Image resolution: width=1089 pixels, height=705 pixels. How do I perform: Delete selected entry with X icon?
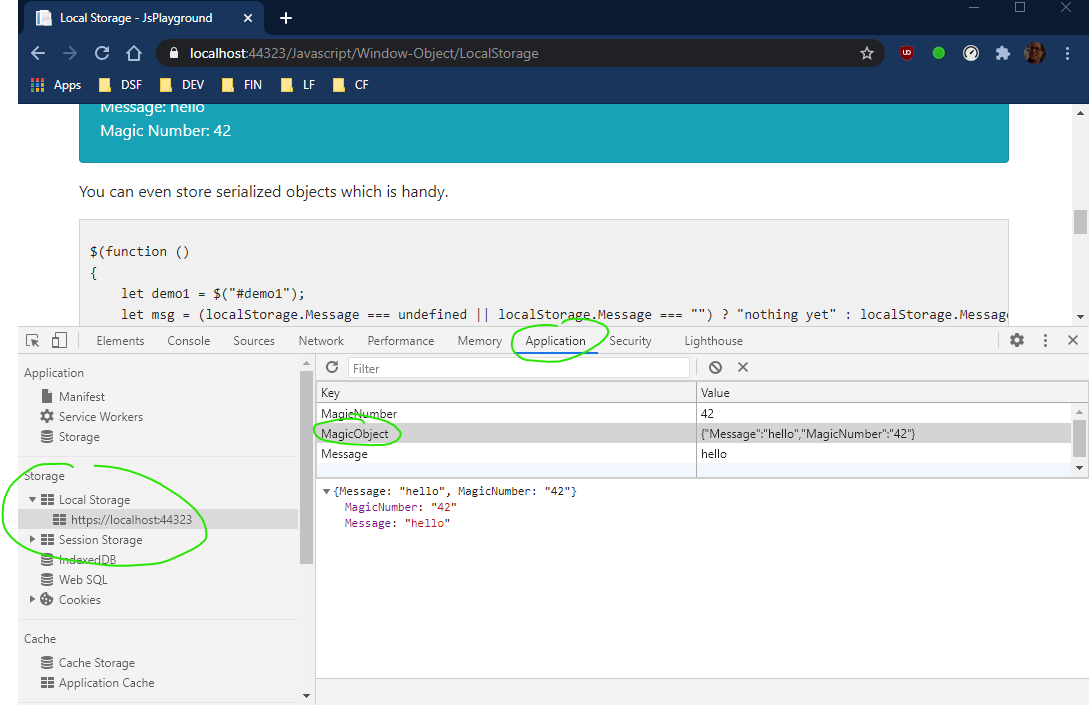point(743,368)
